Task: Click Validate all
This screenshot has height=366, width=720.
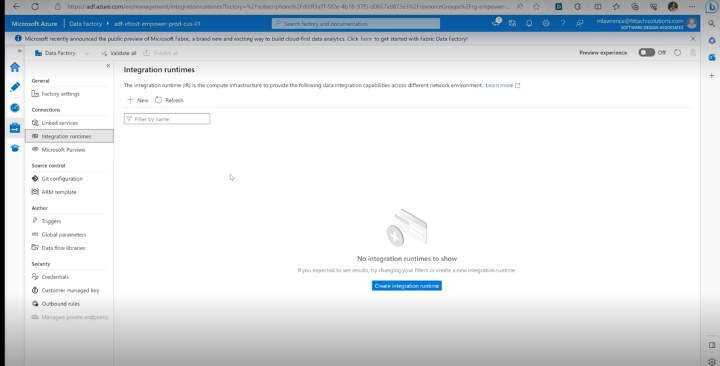Action: [118, 53]
